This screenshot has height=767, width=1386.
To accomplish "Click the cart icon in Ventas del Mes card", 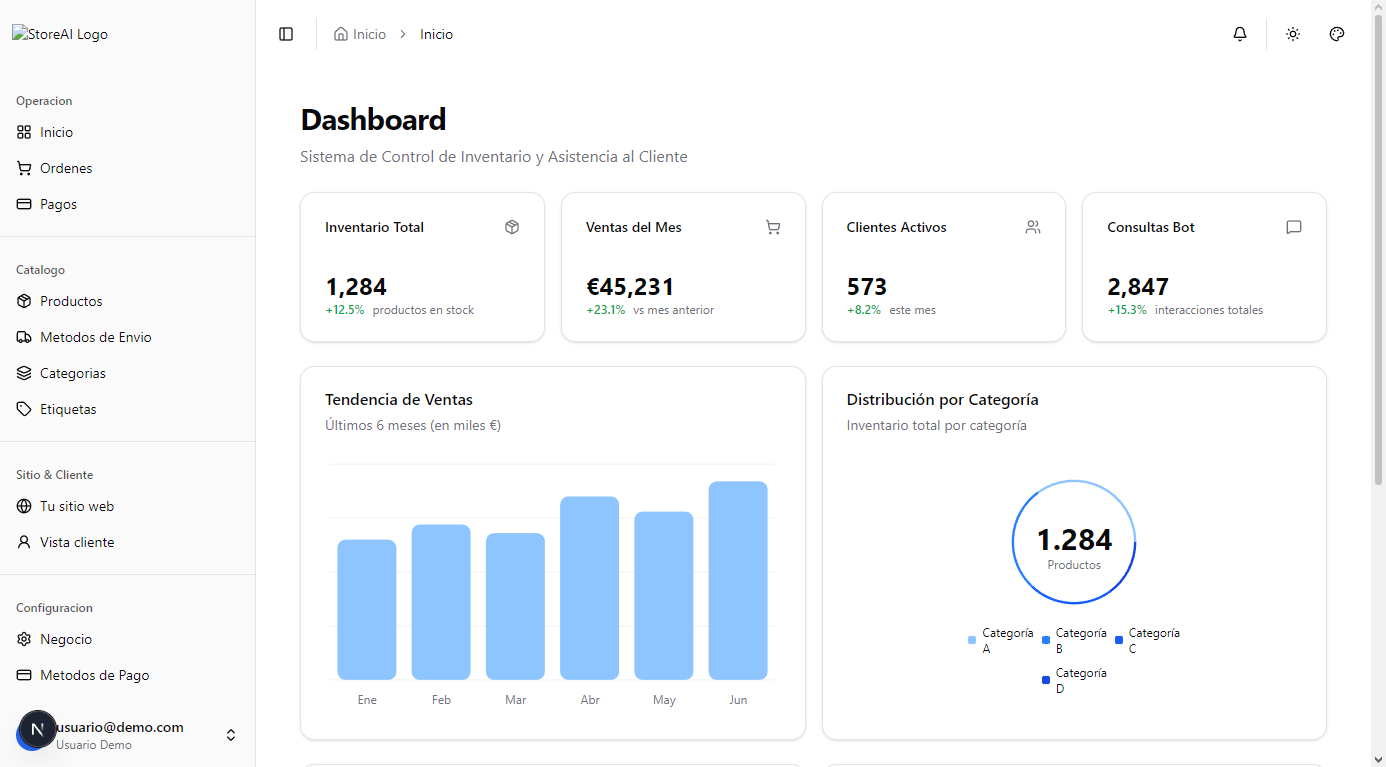I will [x=773, y=227].
